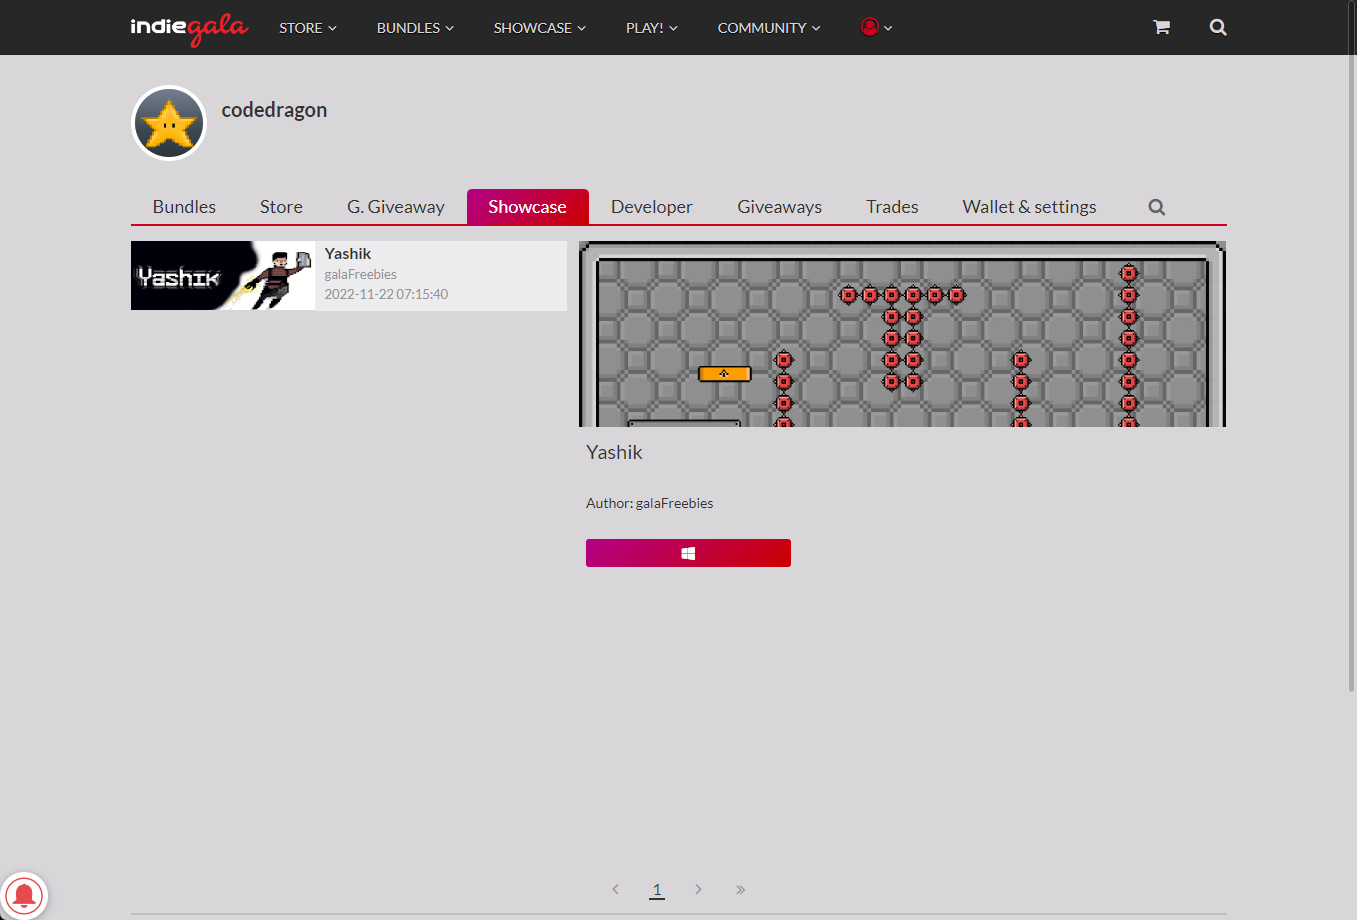Open the user account avatar menu
The height and width of the screenshot is (920, 1357).
pyautogui.click(x=876, y=27)
